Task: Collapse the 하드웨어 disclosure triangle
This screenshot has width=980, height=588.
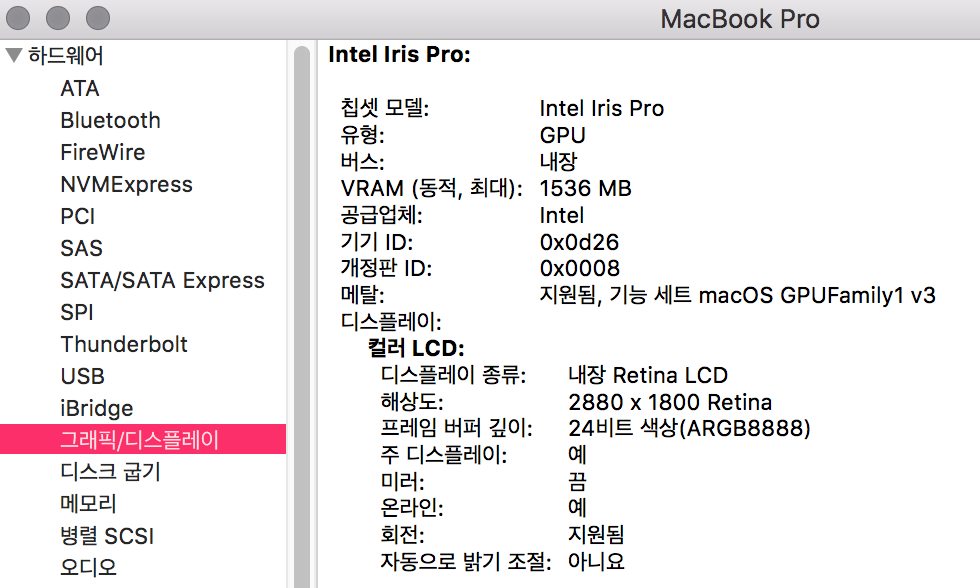Action: coord(14,55)
